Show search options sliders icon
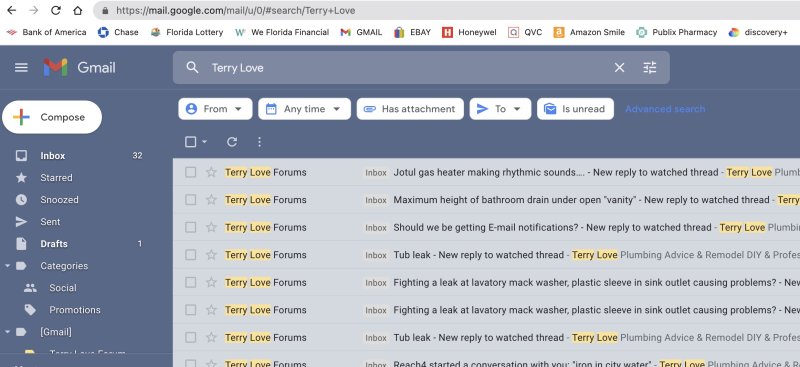The width and height of the screenshot is (800, 367). coord(649,67)
